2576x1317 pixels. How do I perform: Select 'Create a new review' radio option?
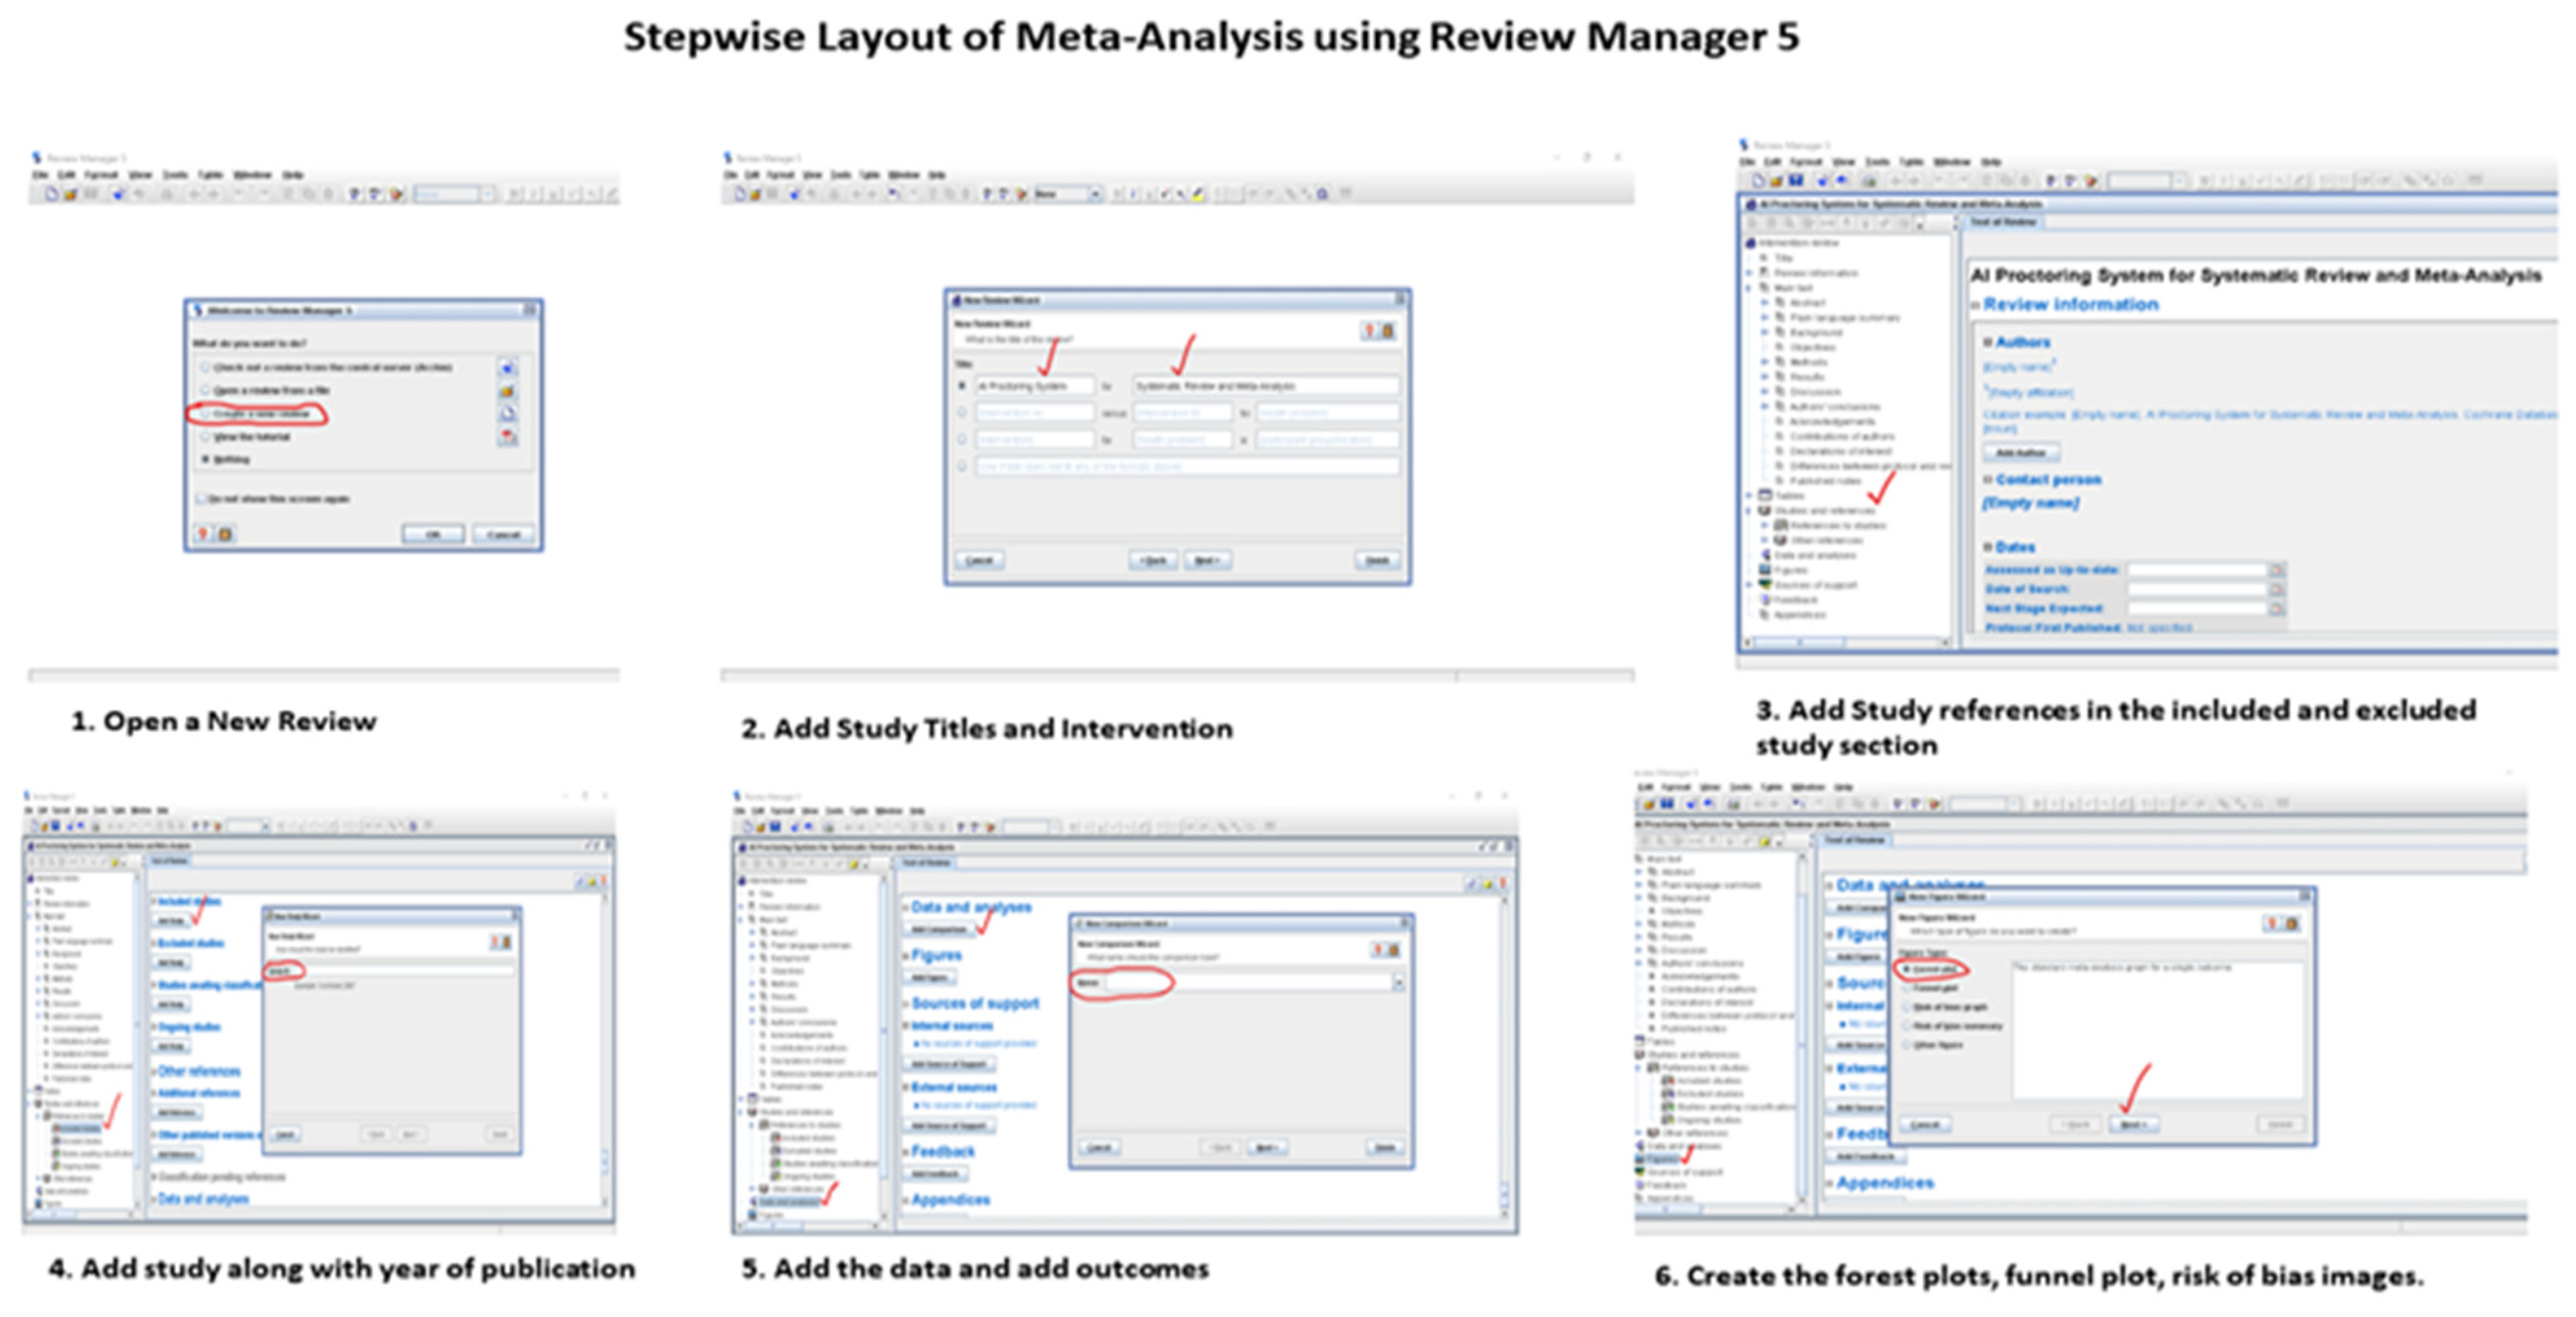click(x=205, y=414)
